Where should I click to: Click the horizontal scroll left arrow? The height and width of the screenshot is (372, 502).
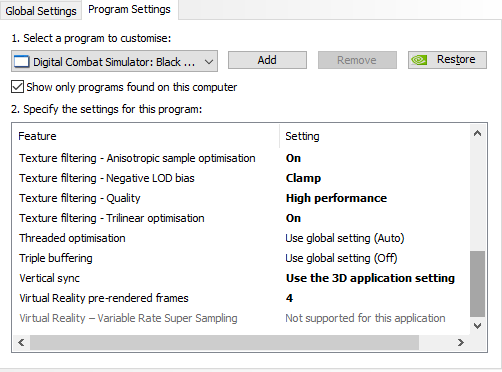21,342
